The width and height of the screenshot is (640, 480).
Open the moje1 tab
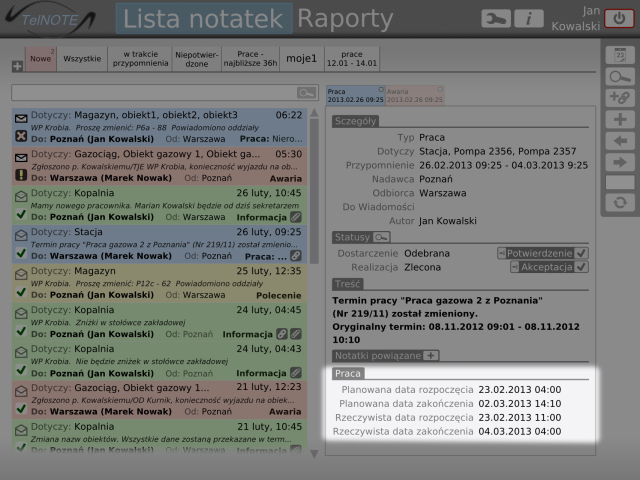(302, 59)
